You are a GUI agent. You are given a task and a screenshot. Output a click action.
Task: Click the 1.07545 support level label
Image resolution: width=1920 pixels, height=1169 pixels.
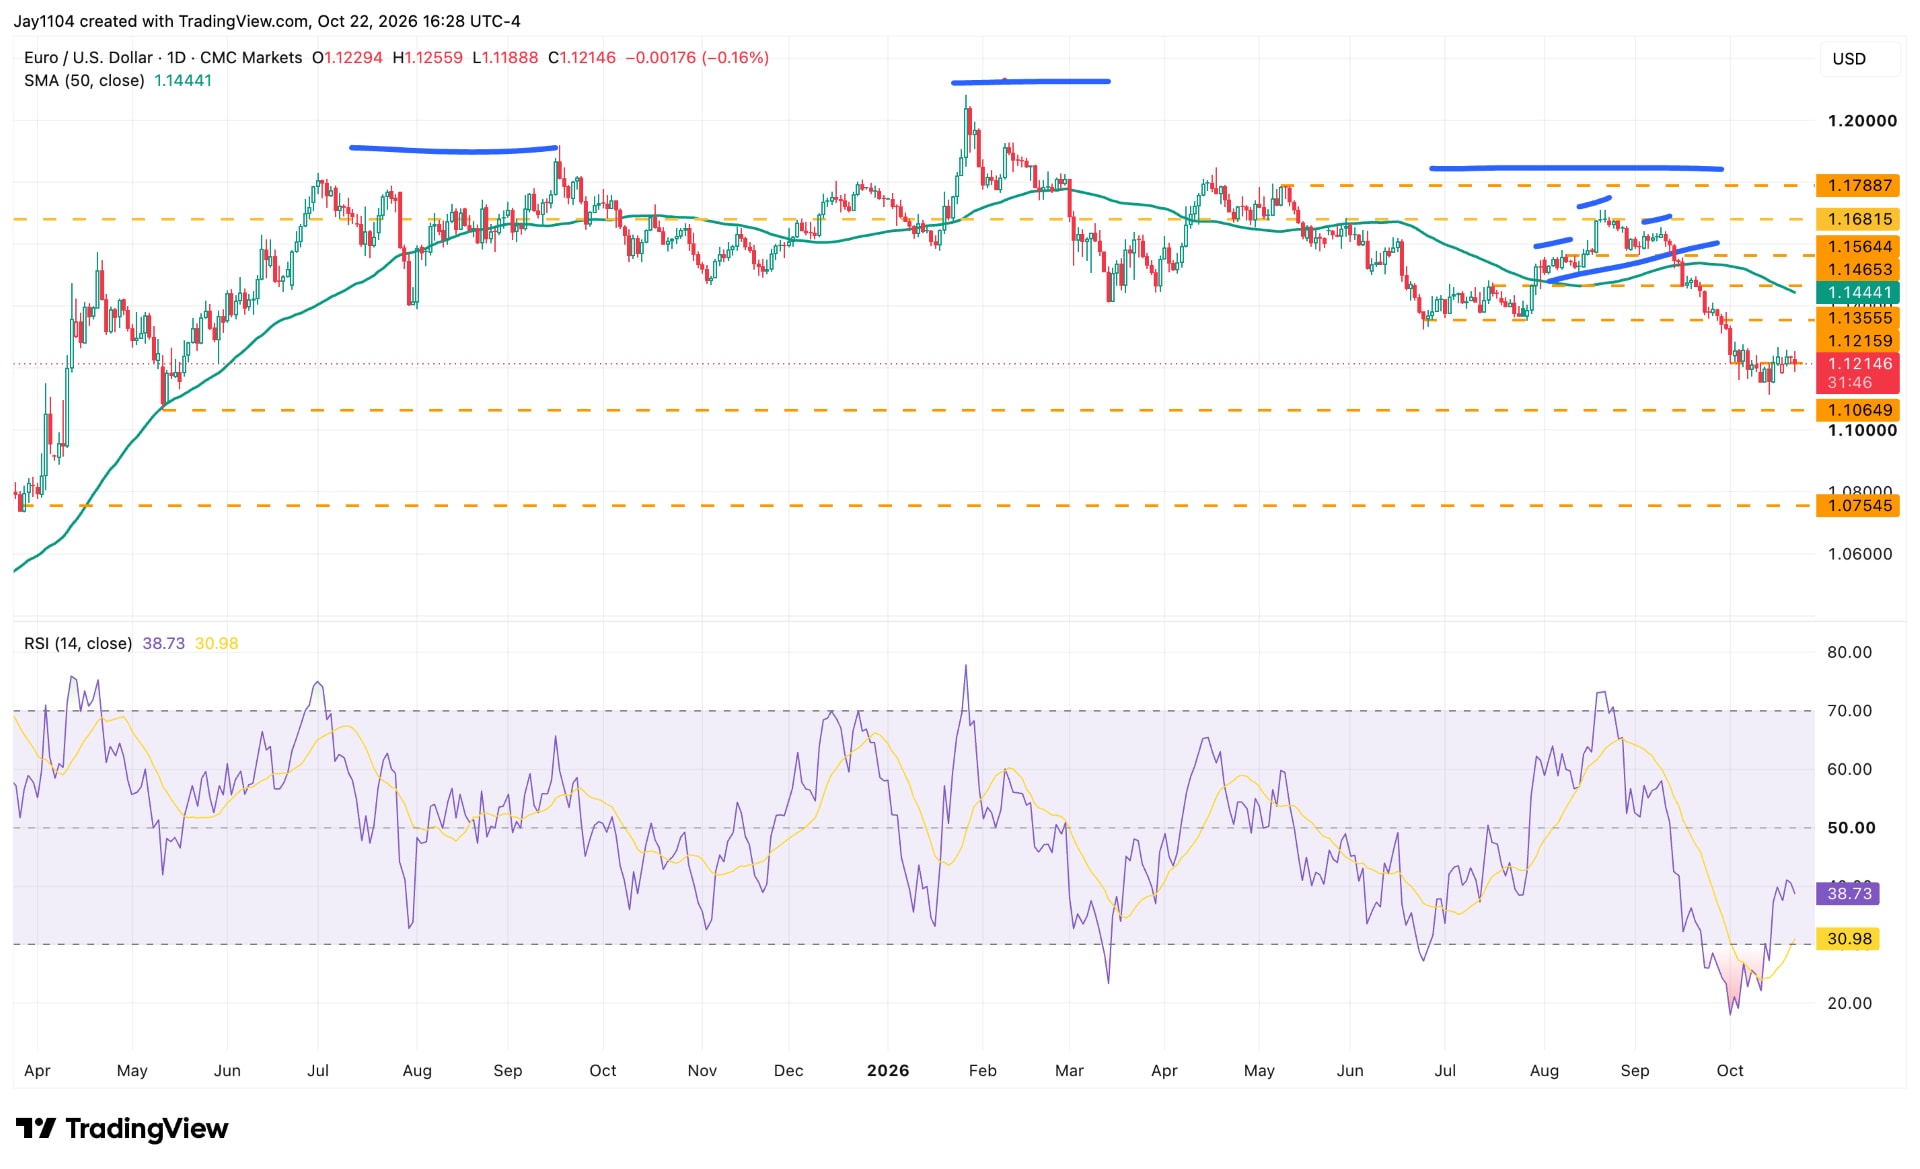[x=1858, y=506]
